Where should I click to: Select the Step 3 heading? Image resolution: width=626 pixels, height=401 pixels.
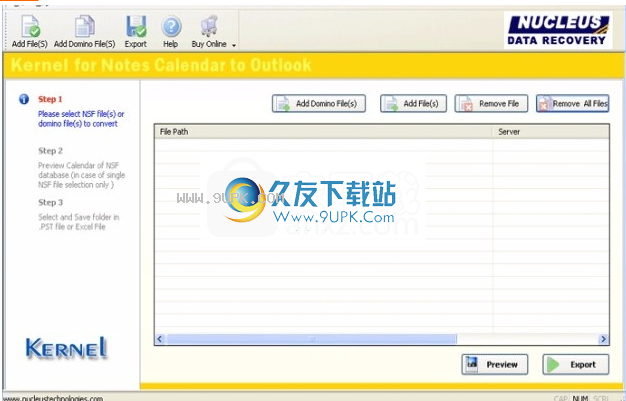(x=50, y=202)
